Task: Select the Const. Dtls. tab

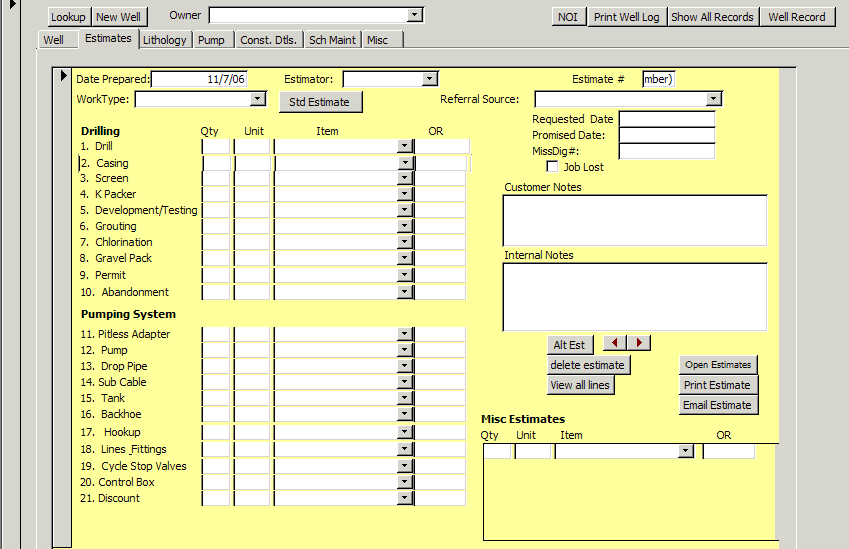Action: point(269,40)
